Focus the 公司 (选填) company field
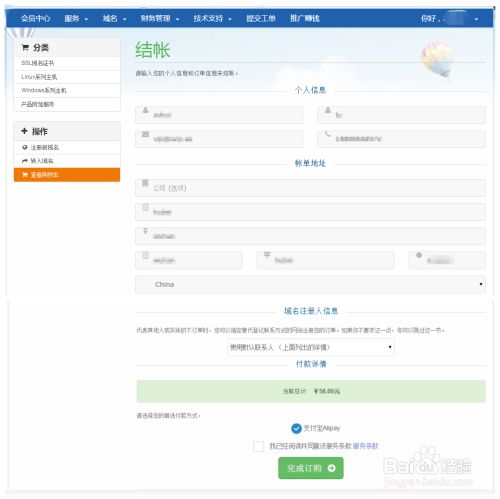500x499 pixels. [x=310, y=188]
